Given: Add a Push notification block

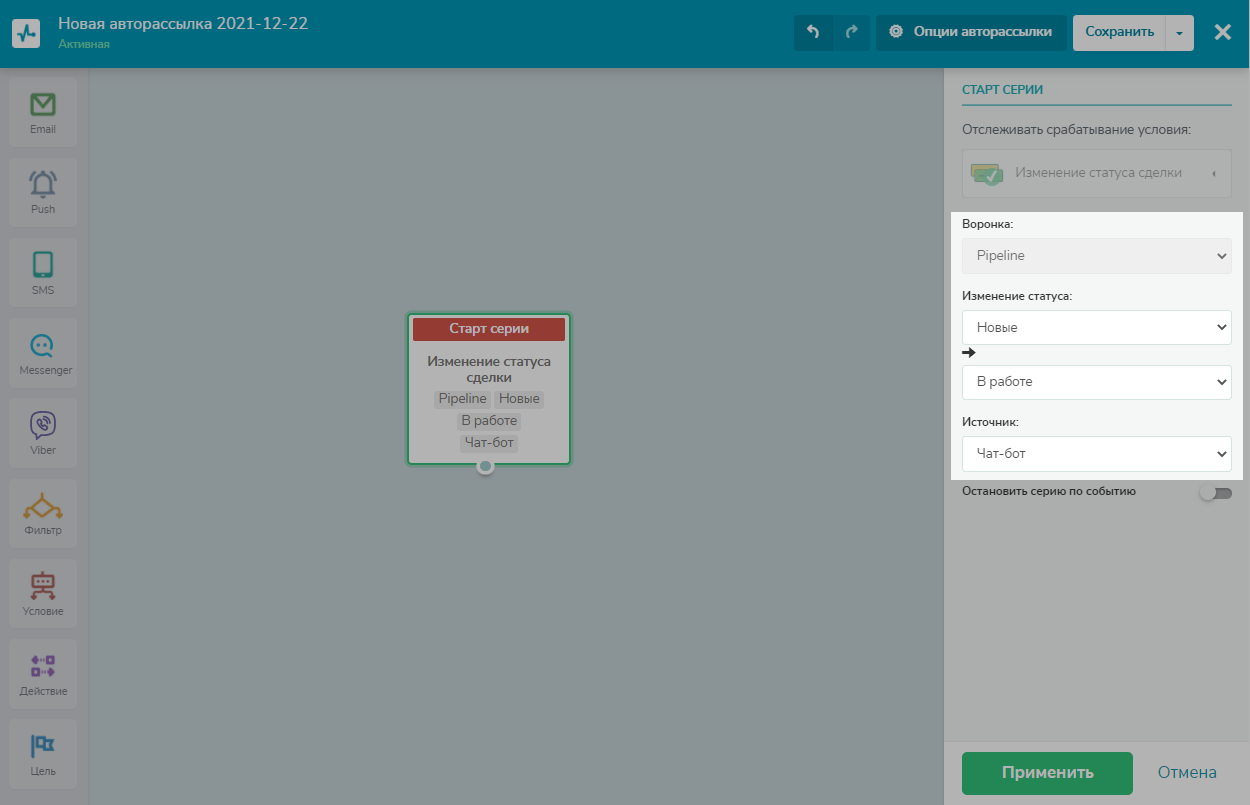Looking at the screenshot, I should click(43, 193).
